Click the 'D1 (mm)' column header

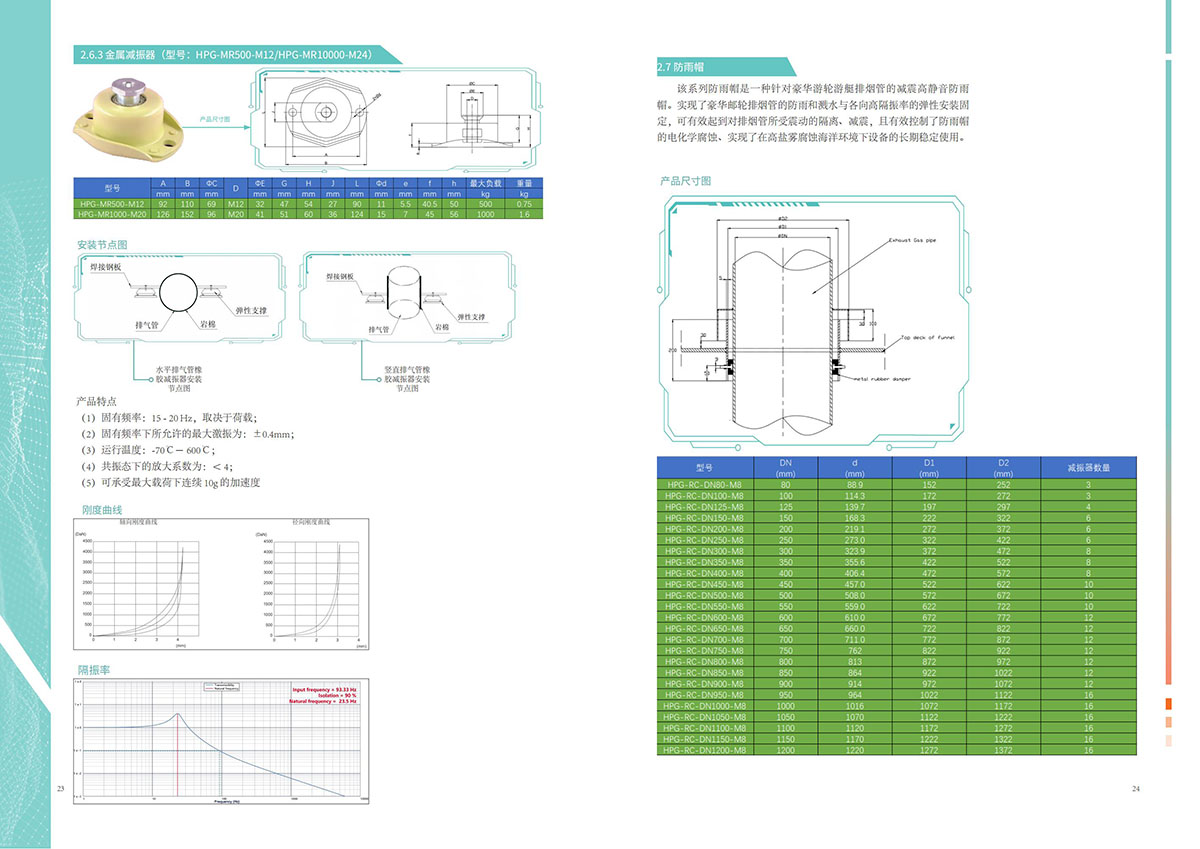point(929,467)
